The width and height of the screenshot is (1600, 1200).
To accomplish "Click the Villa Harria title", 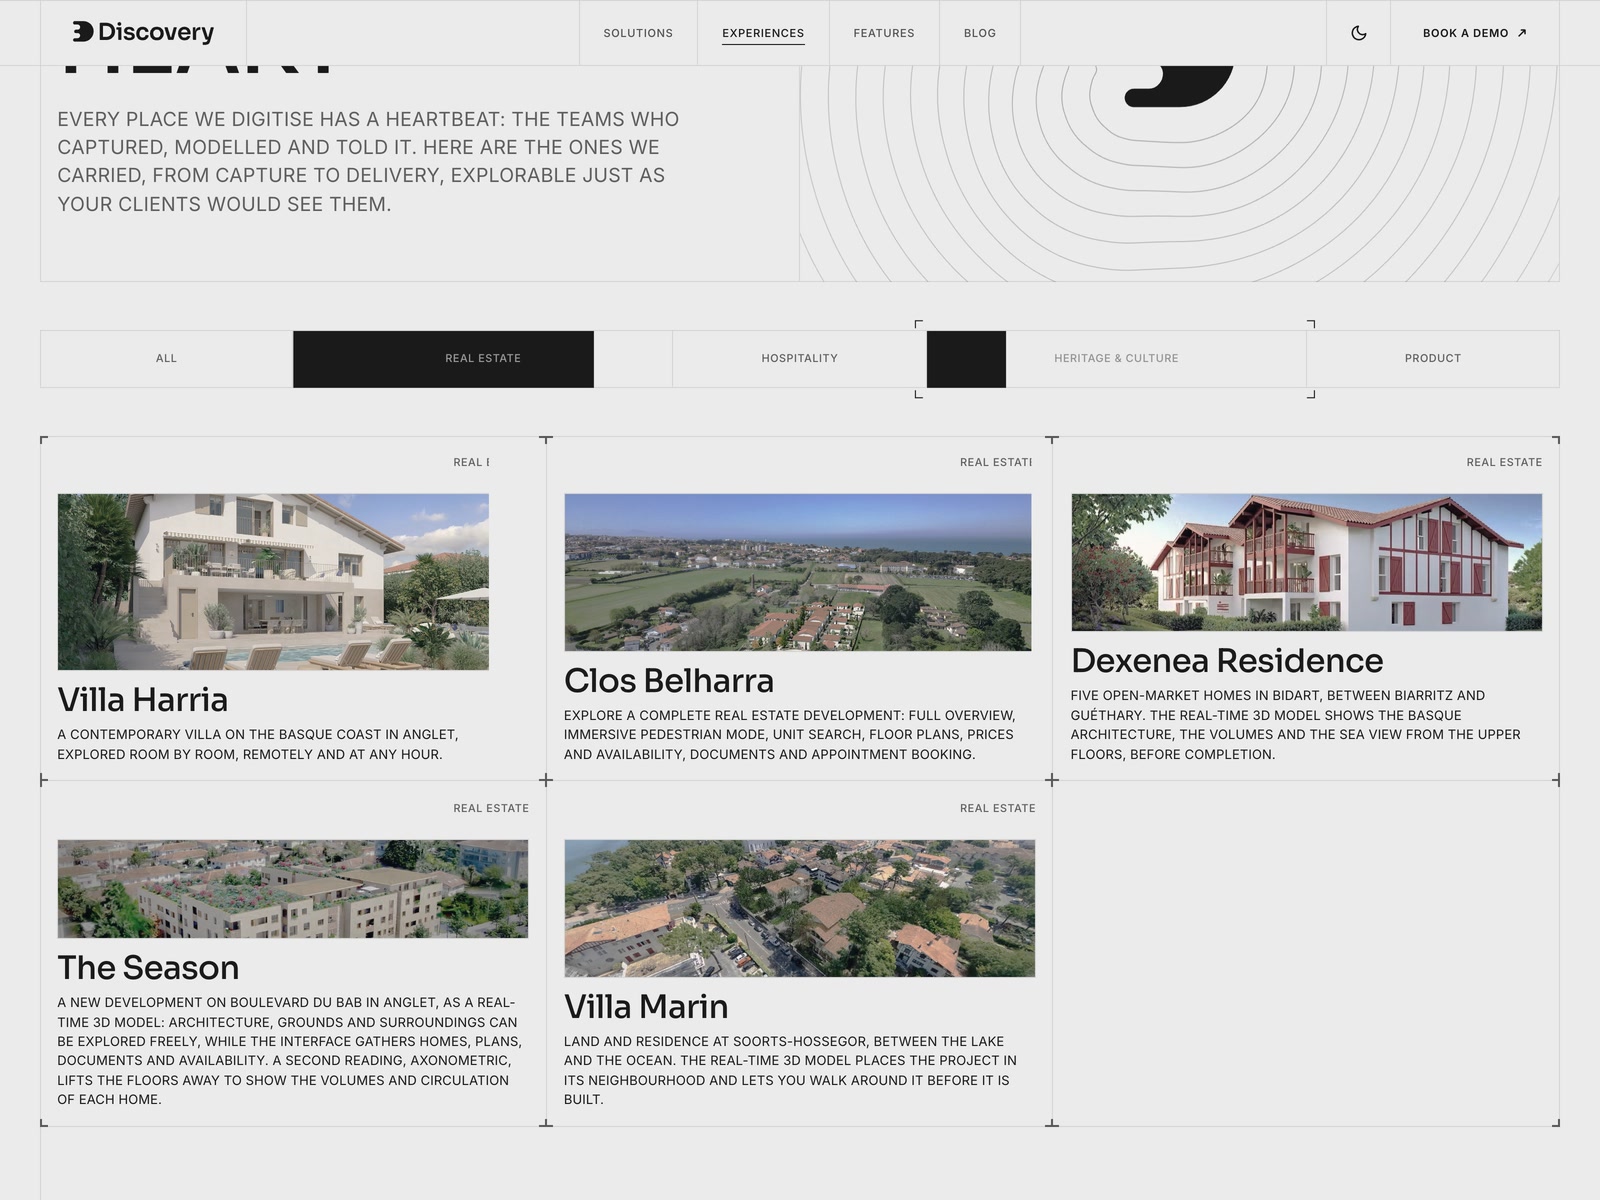I will click(x=143, y=699).
